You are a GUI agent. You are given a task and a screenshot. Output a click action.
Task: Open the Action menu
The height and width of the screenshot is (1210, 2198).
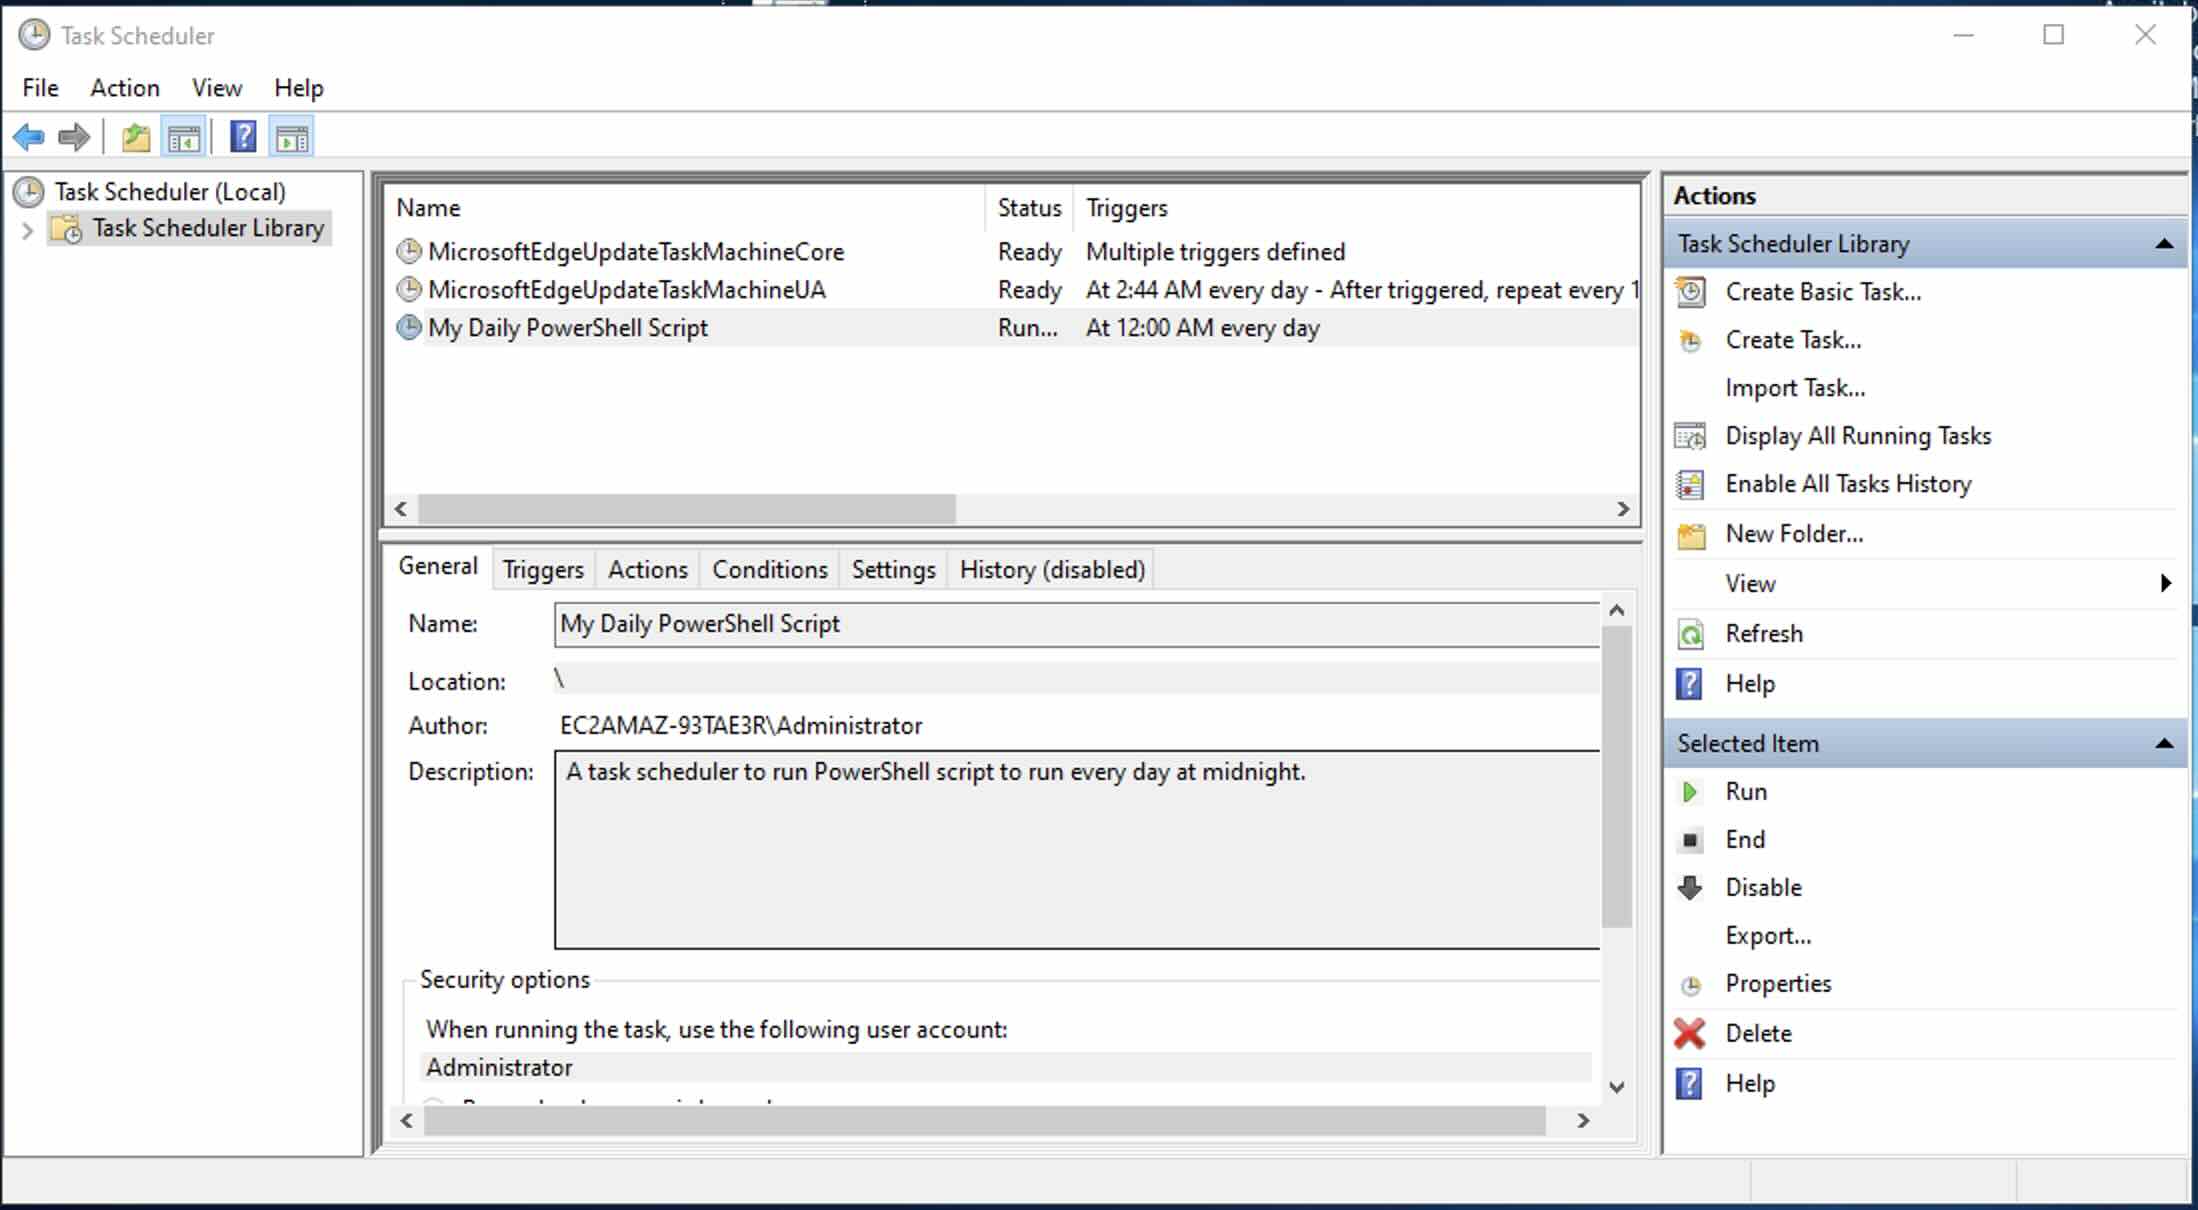(124, 88)
